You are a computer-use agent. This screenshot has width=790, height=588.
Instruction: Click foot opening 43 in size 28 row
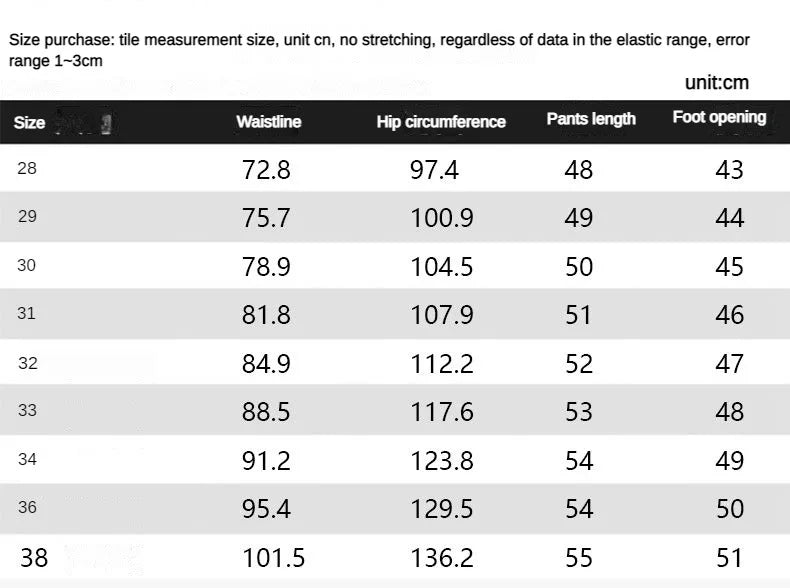[730, 170]
